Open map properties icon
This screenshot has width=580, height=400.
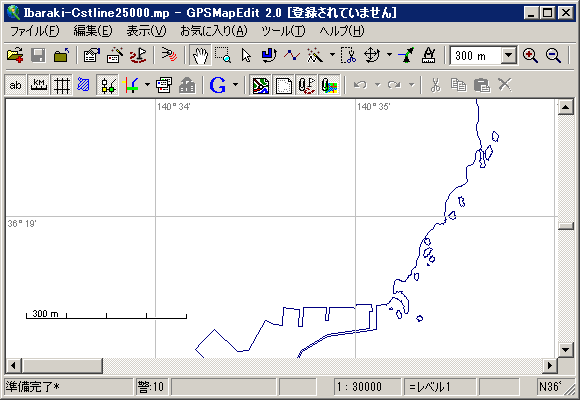(x=91, y=56)
